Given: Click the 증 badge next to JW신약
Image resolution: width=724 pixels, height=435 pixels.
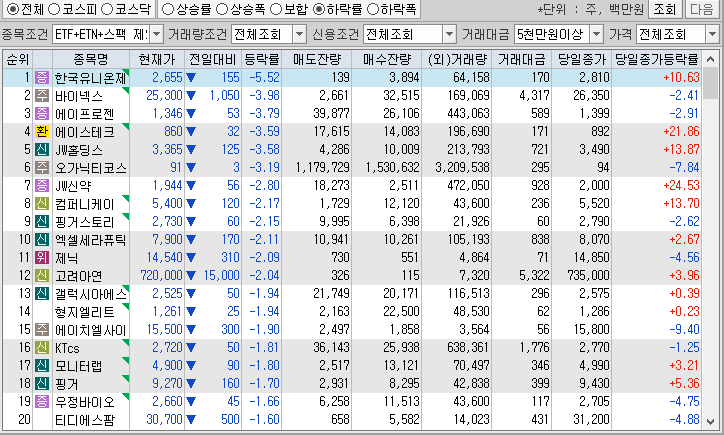Looking at the screenshot, I should click(42, 186).
